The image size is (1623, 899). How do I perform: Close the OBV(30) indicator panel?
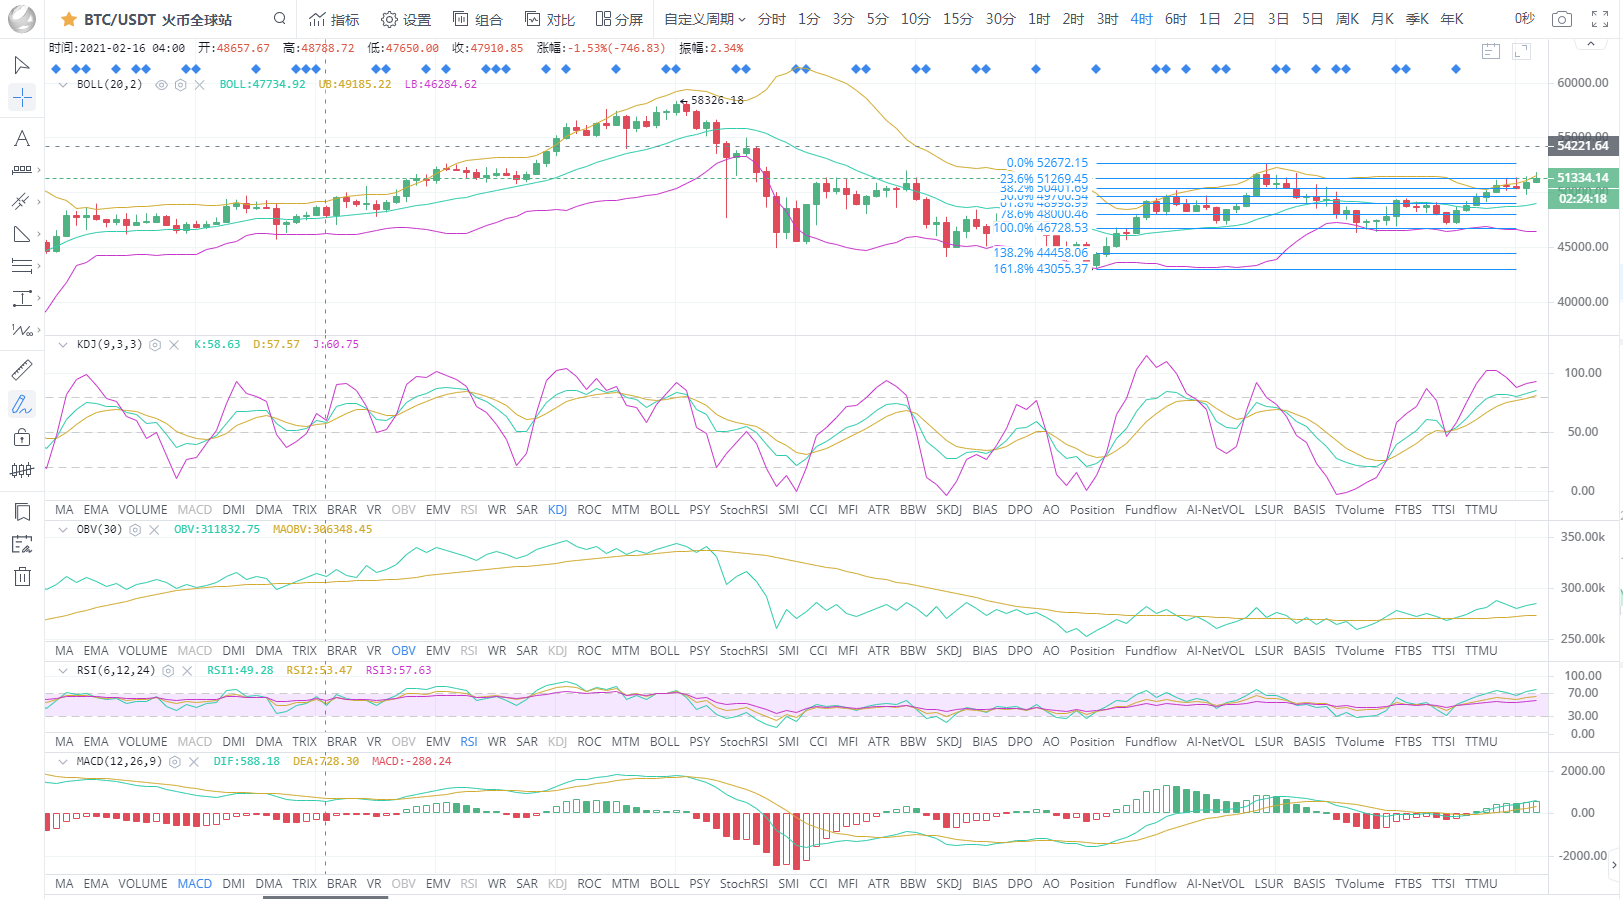pos(154,530)
